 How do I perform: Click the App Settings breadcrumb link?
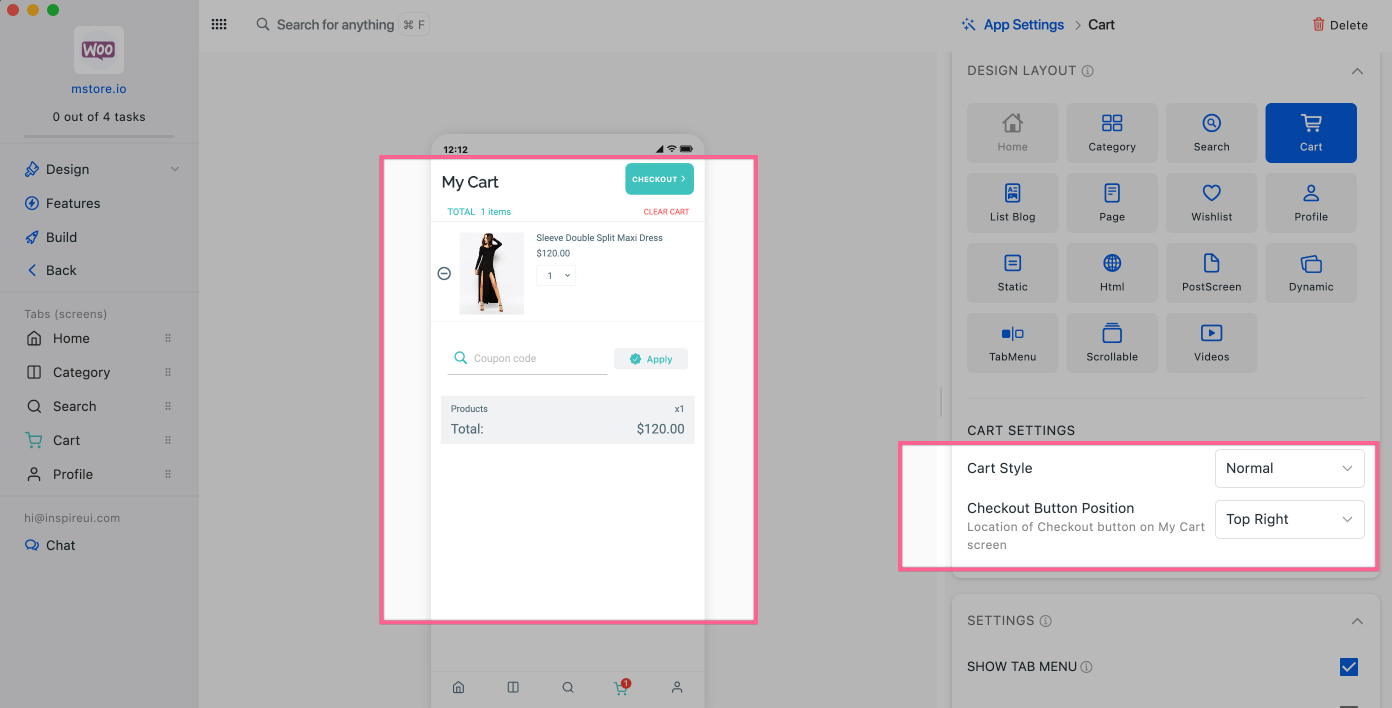click(x=1023, y=25)
